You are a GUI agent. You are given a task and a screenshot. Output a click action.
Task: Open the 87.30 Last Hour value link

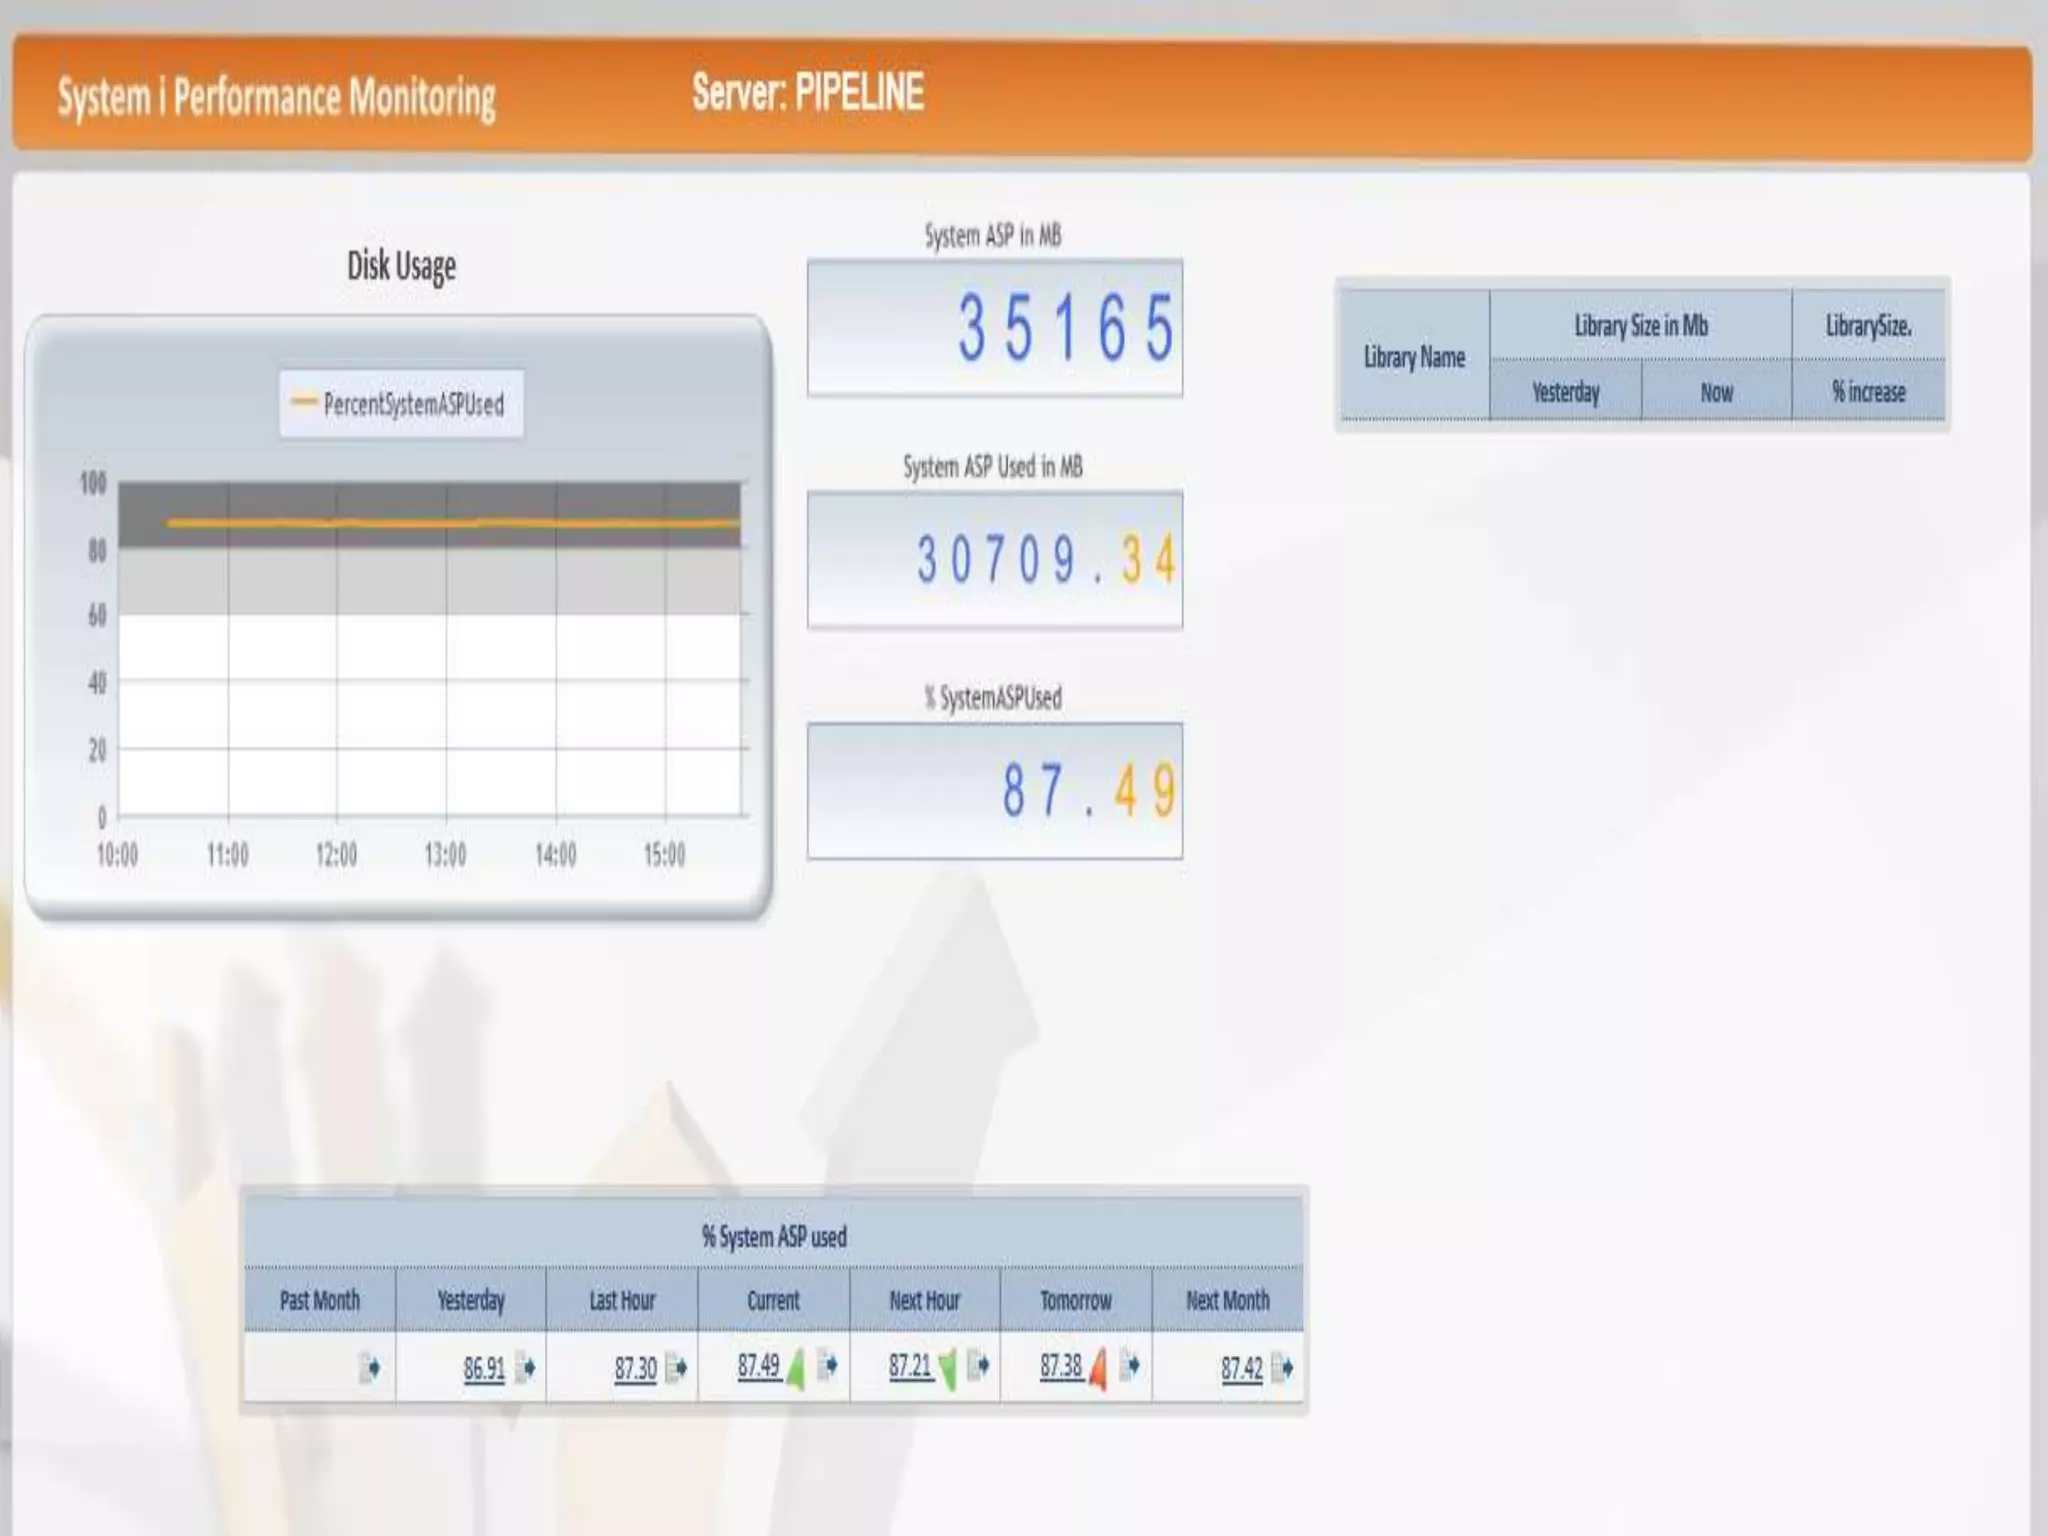coord(635,1368)
